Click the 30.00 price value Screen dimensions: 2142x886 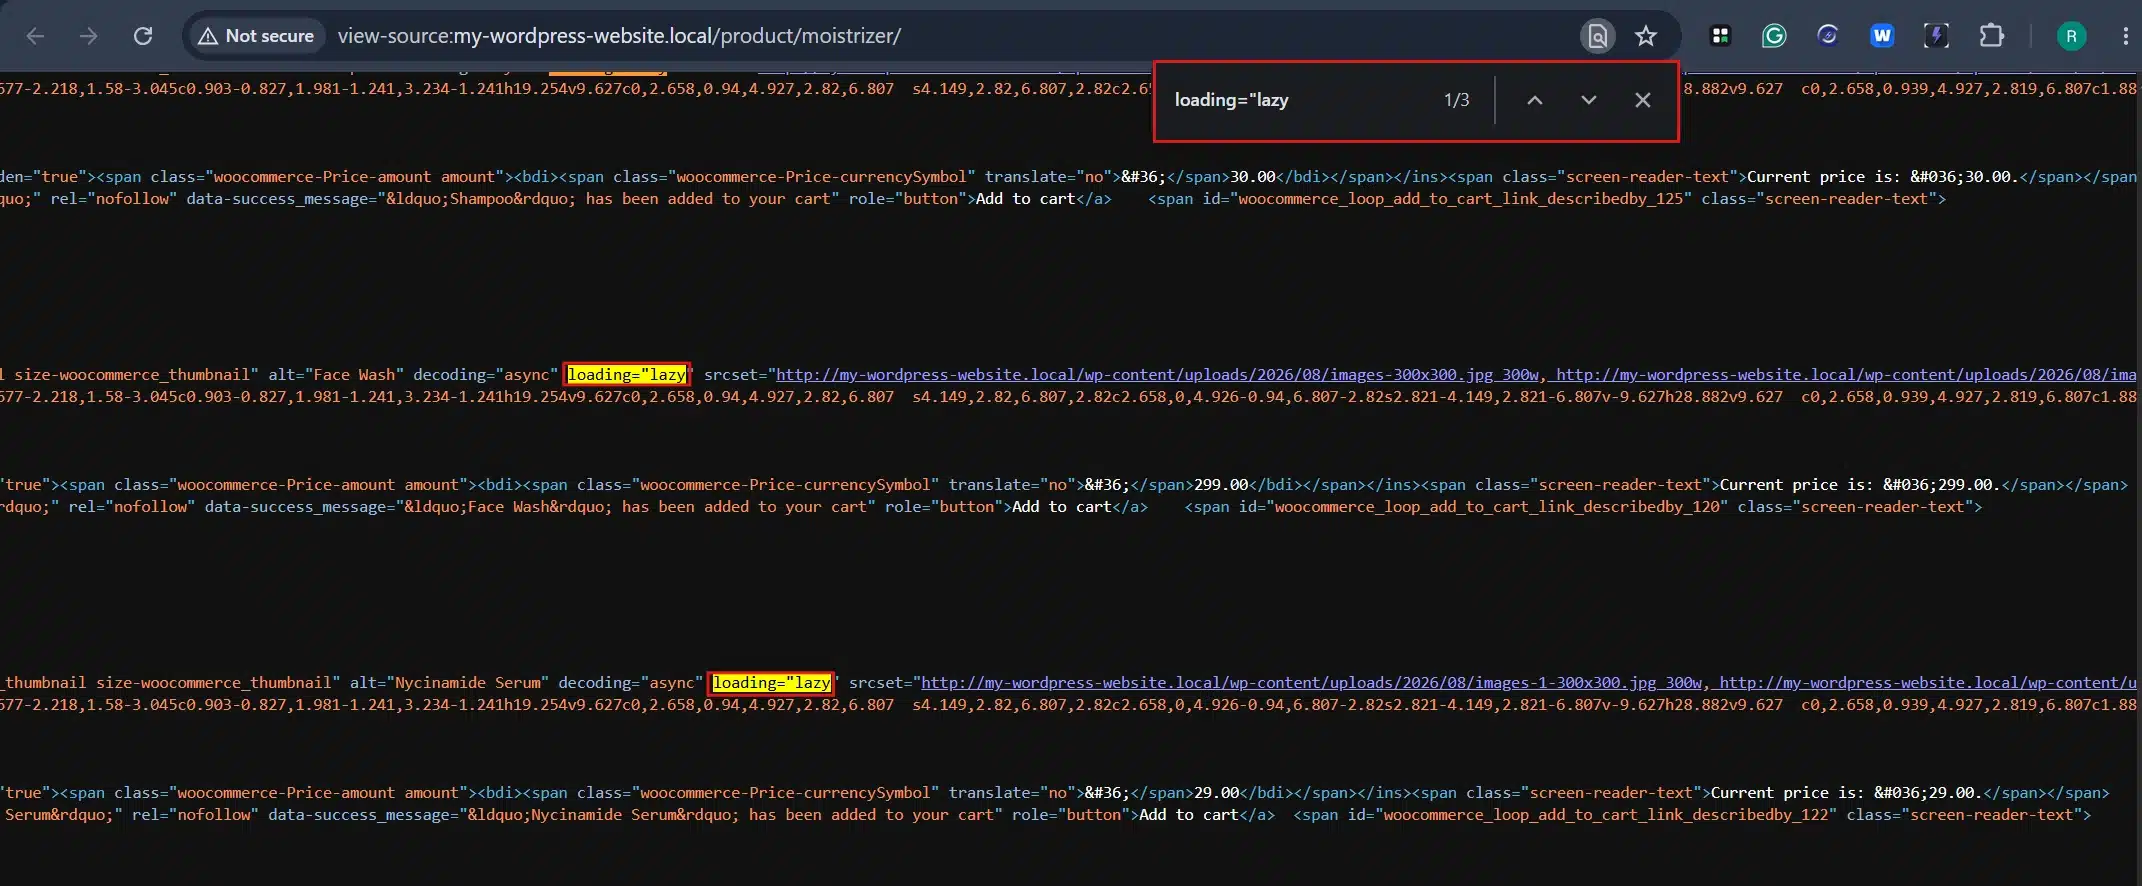[x=1253, y=177]
